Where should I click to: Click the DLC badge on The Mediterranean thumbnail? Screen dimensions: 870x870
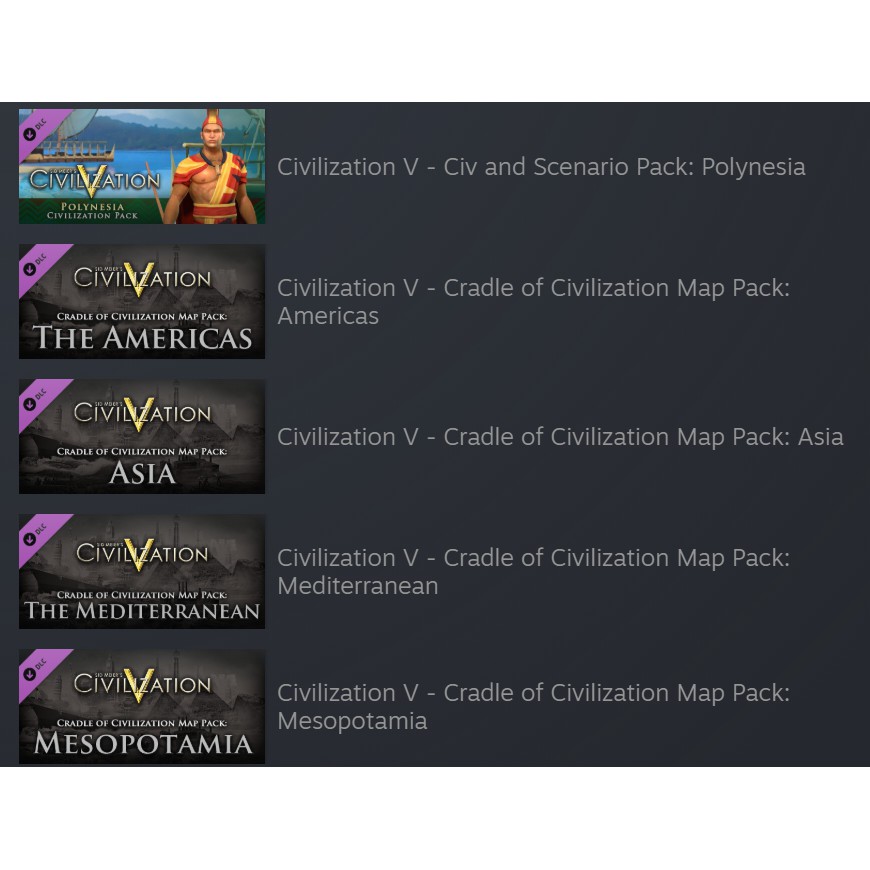tap(35, 534)
